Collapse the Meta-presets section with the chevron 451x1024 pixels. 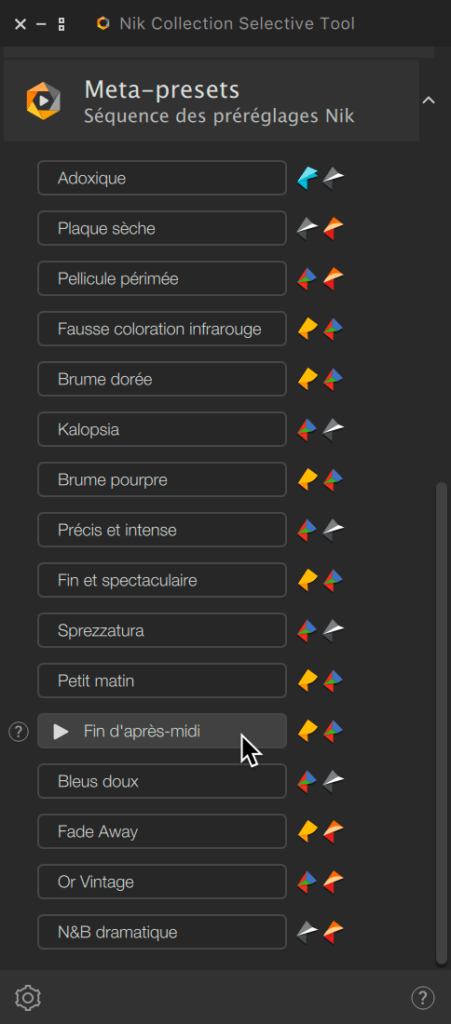pyautogui.click(x=429, y=100)
